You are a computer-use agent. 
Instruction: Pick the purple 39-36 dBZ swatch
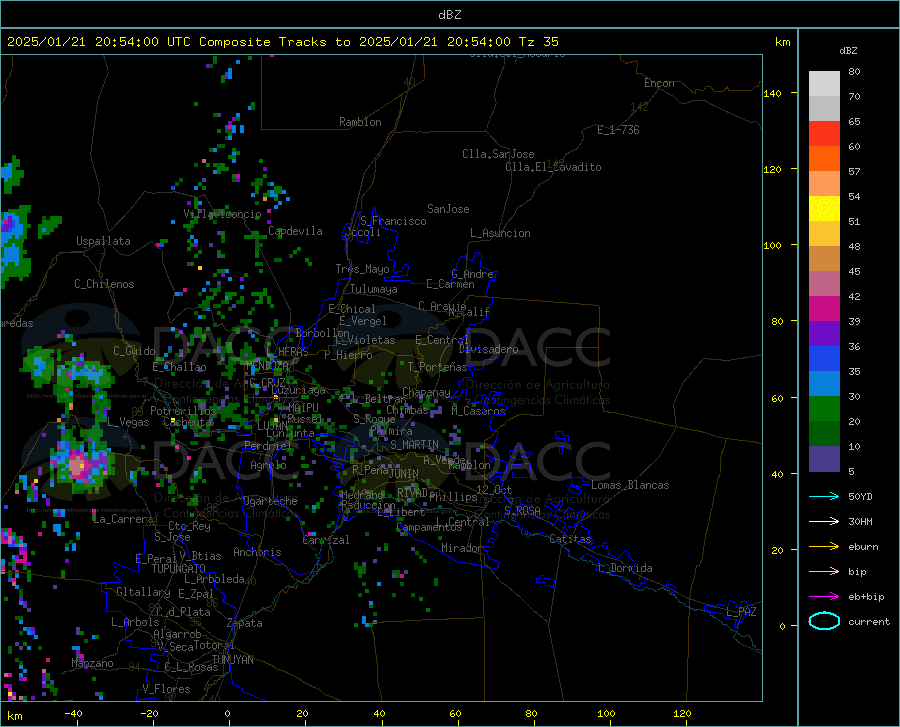(x=824, y=334)
